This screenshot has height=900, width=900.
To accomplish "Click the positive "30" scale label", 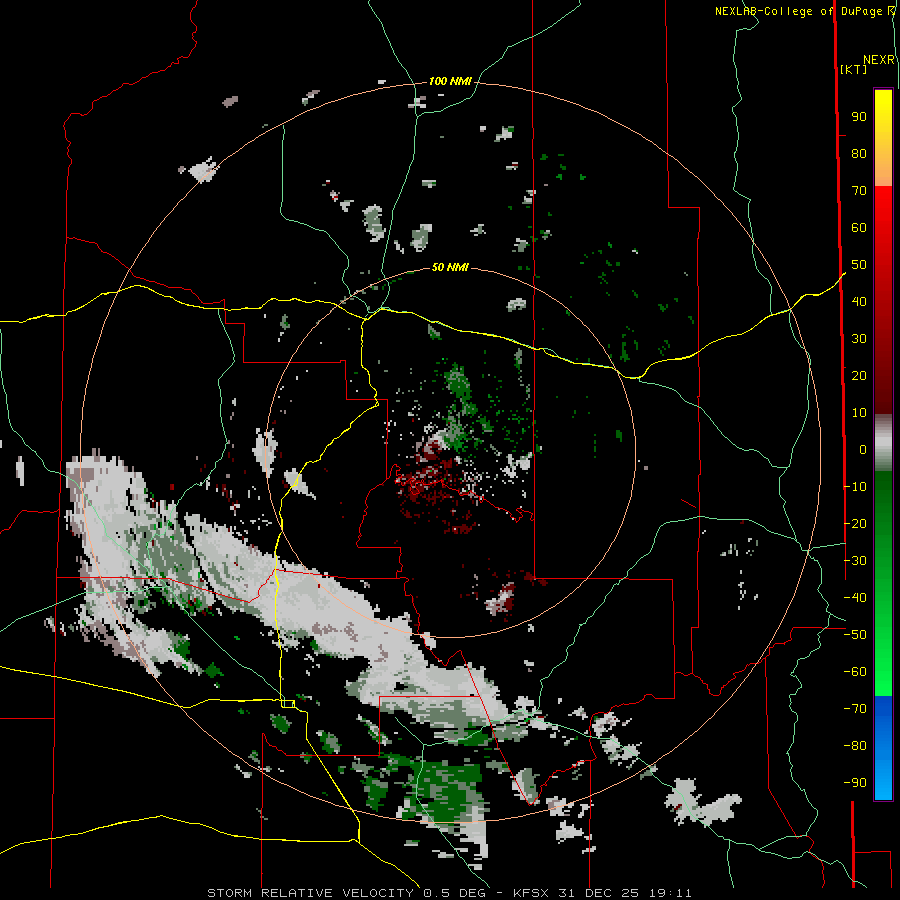I will tap(859, 339).
